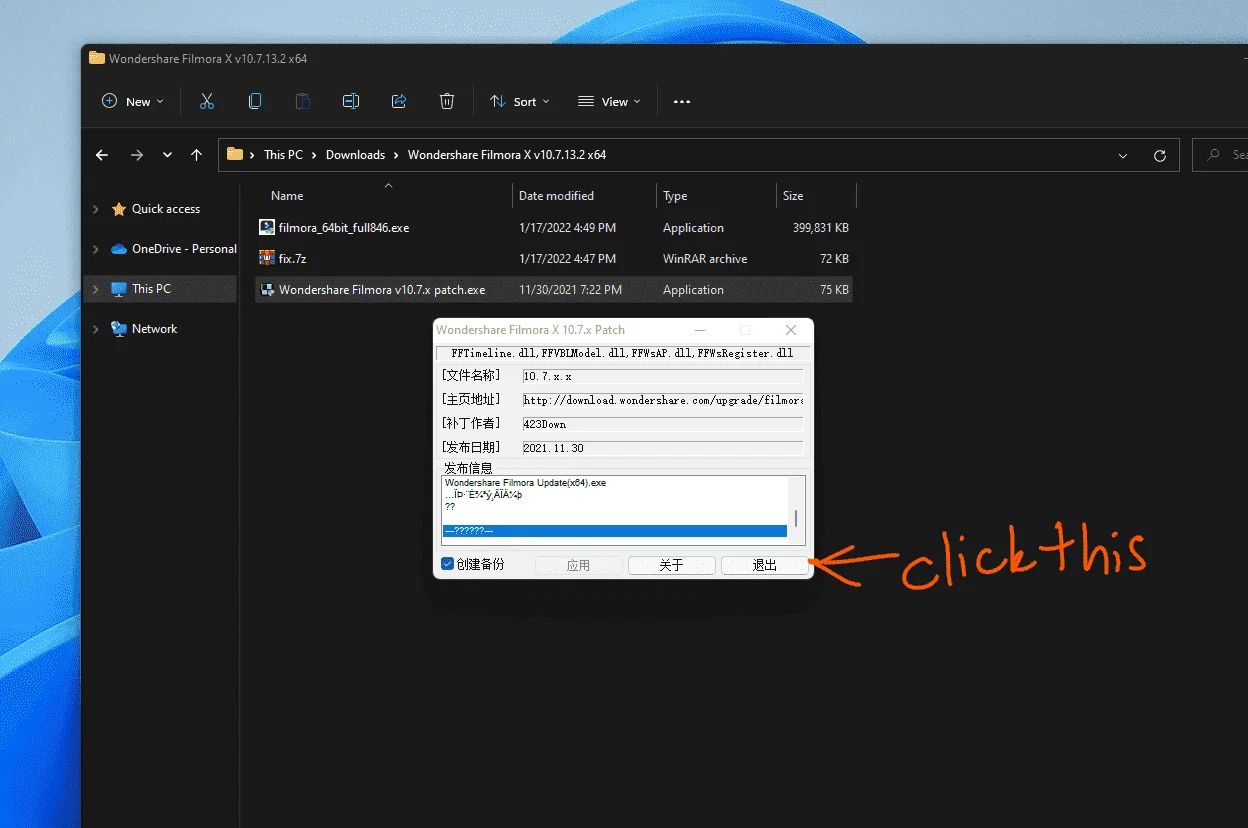Screen dimensions: 1248x828
Task: Click the 退出 exit button
Action: coord(764,565)
